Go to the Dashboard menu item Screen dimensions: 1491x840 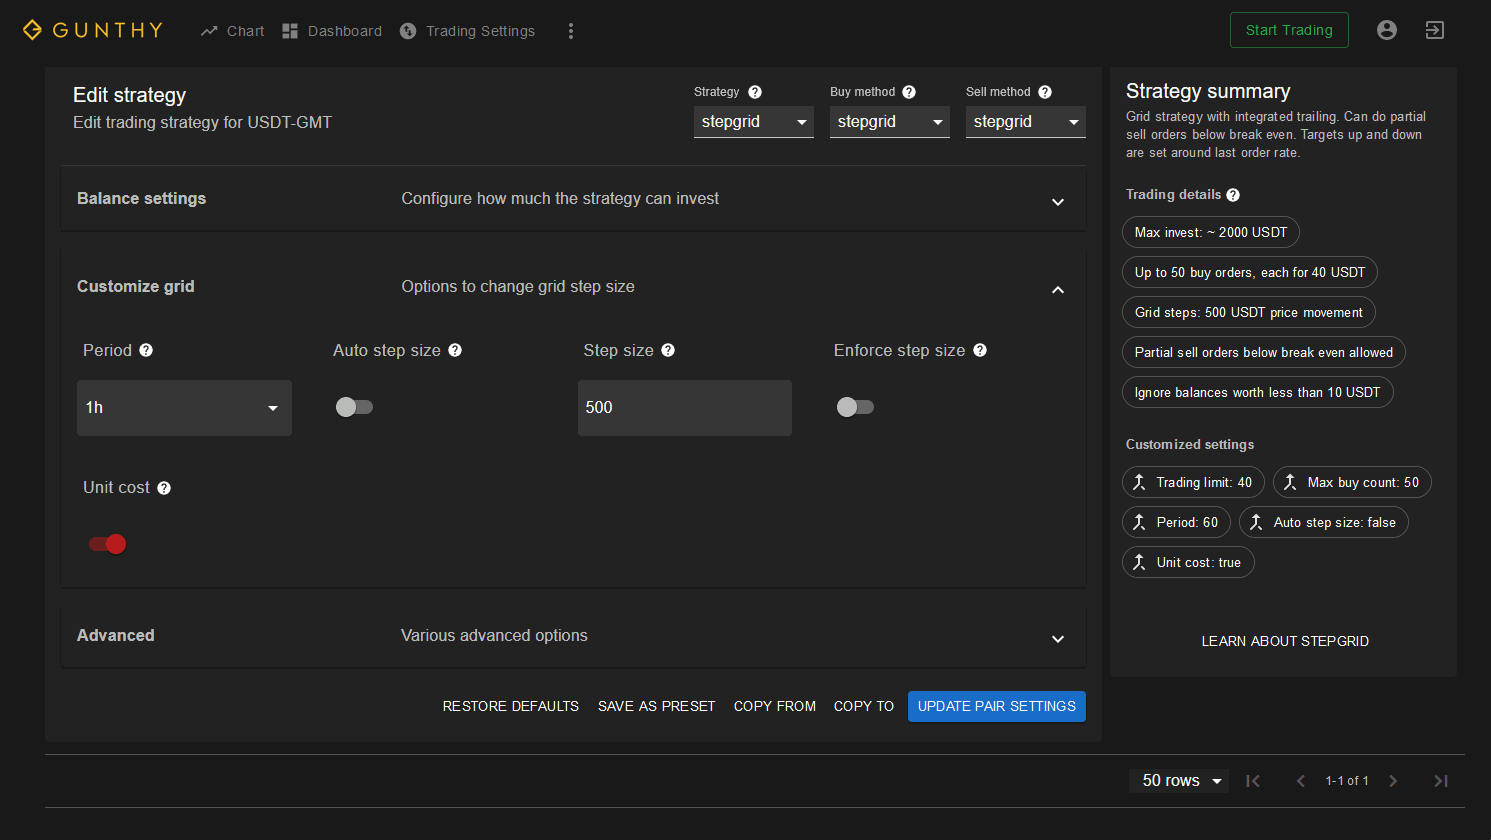(332, 31)
